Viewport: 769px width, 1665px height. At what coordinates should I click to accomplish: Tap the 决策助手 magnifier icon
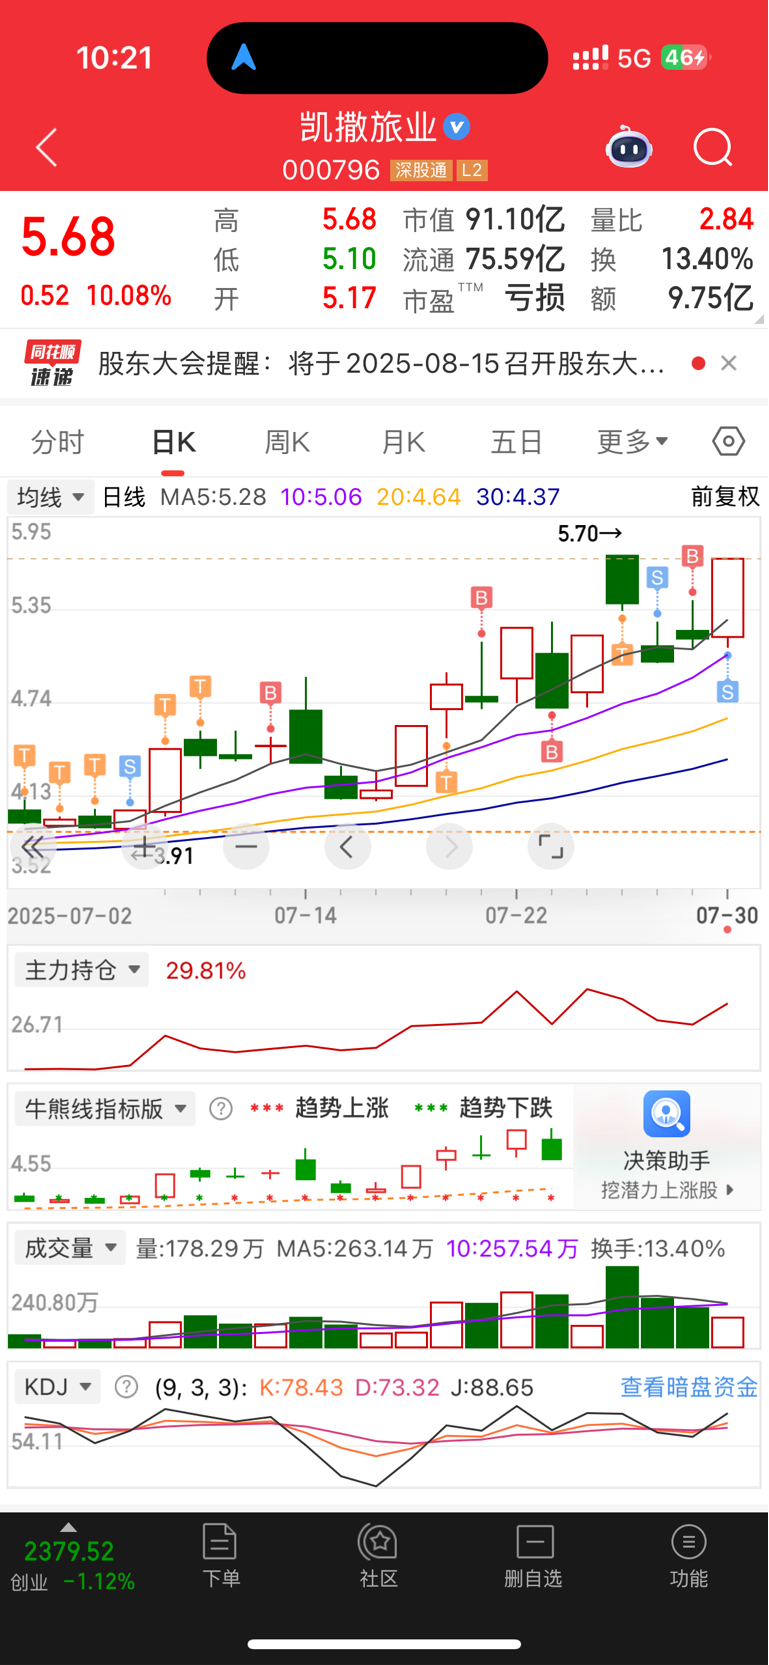coord(667,1114)
